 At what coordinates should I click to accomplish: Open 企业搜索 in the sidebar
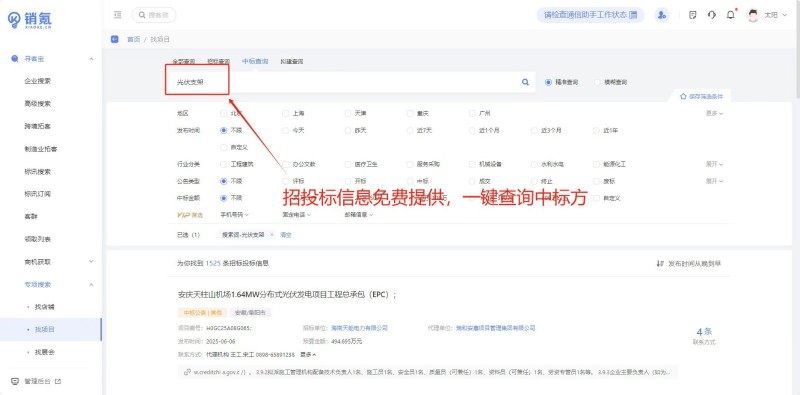[x=38, y=81]
